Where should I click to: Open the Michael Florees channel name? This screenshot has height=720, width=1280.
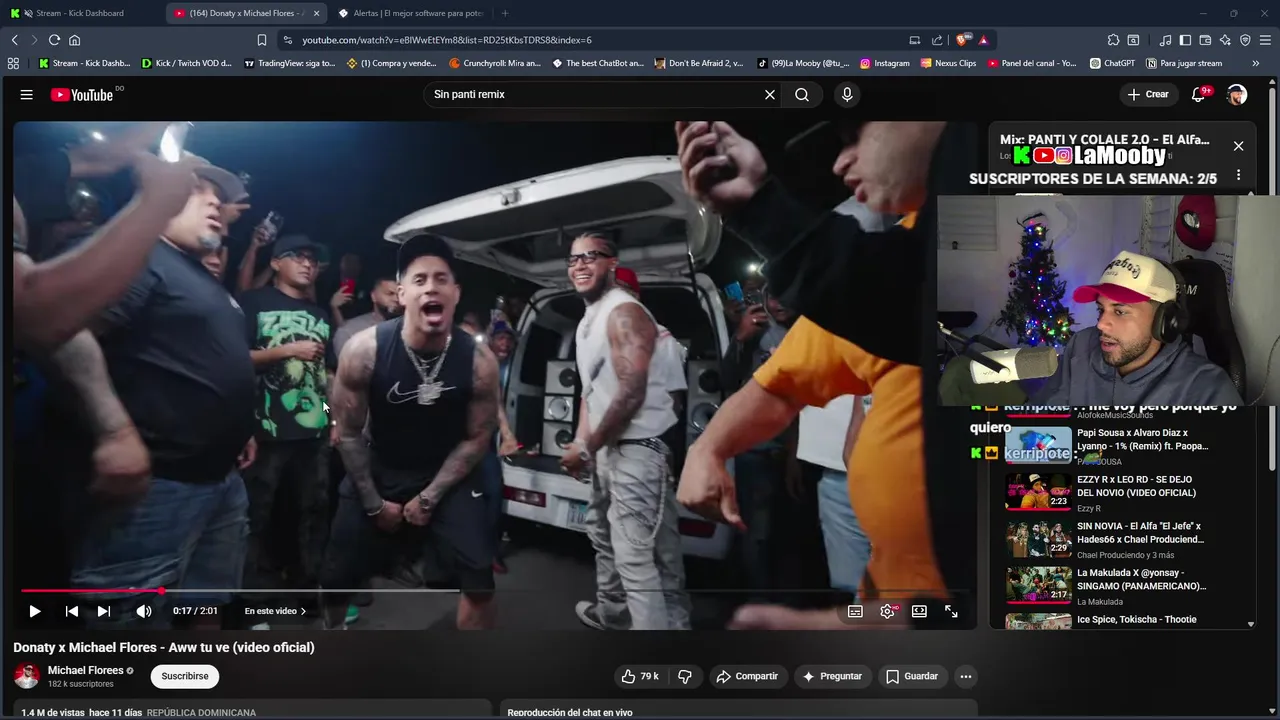click(85, 670)
